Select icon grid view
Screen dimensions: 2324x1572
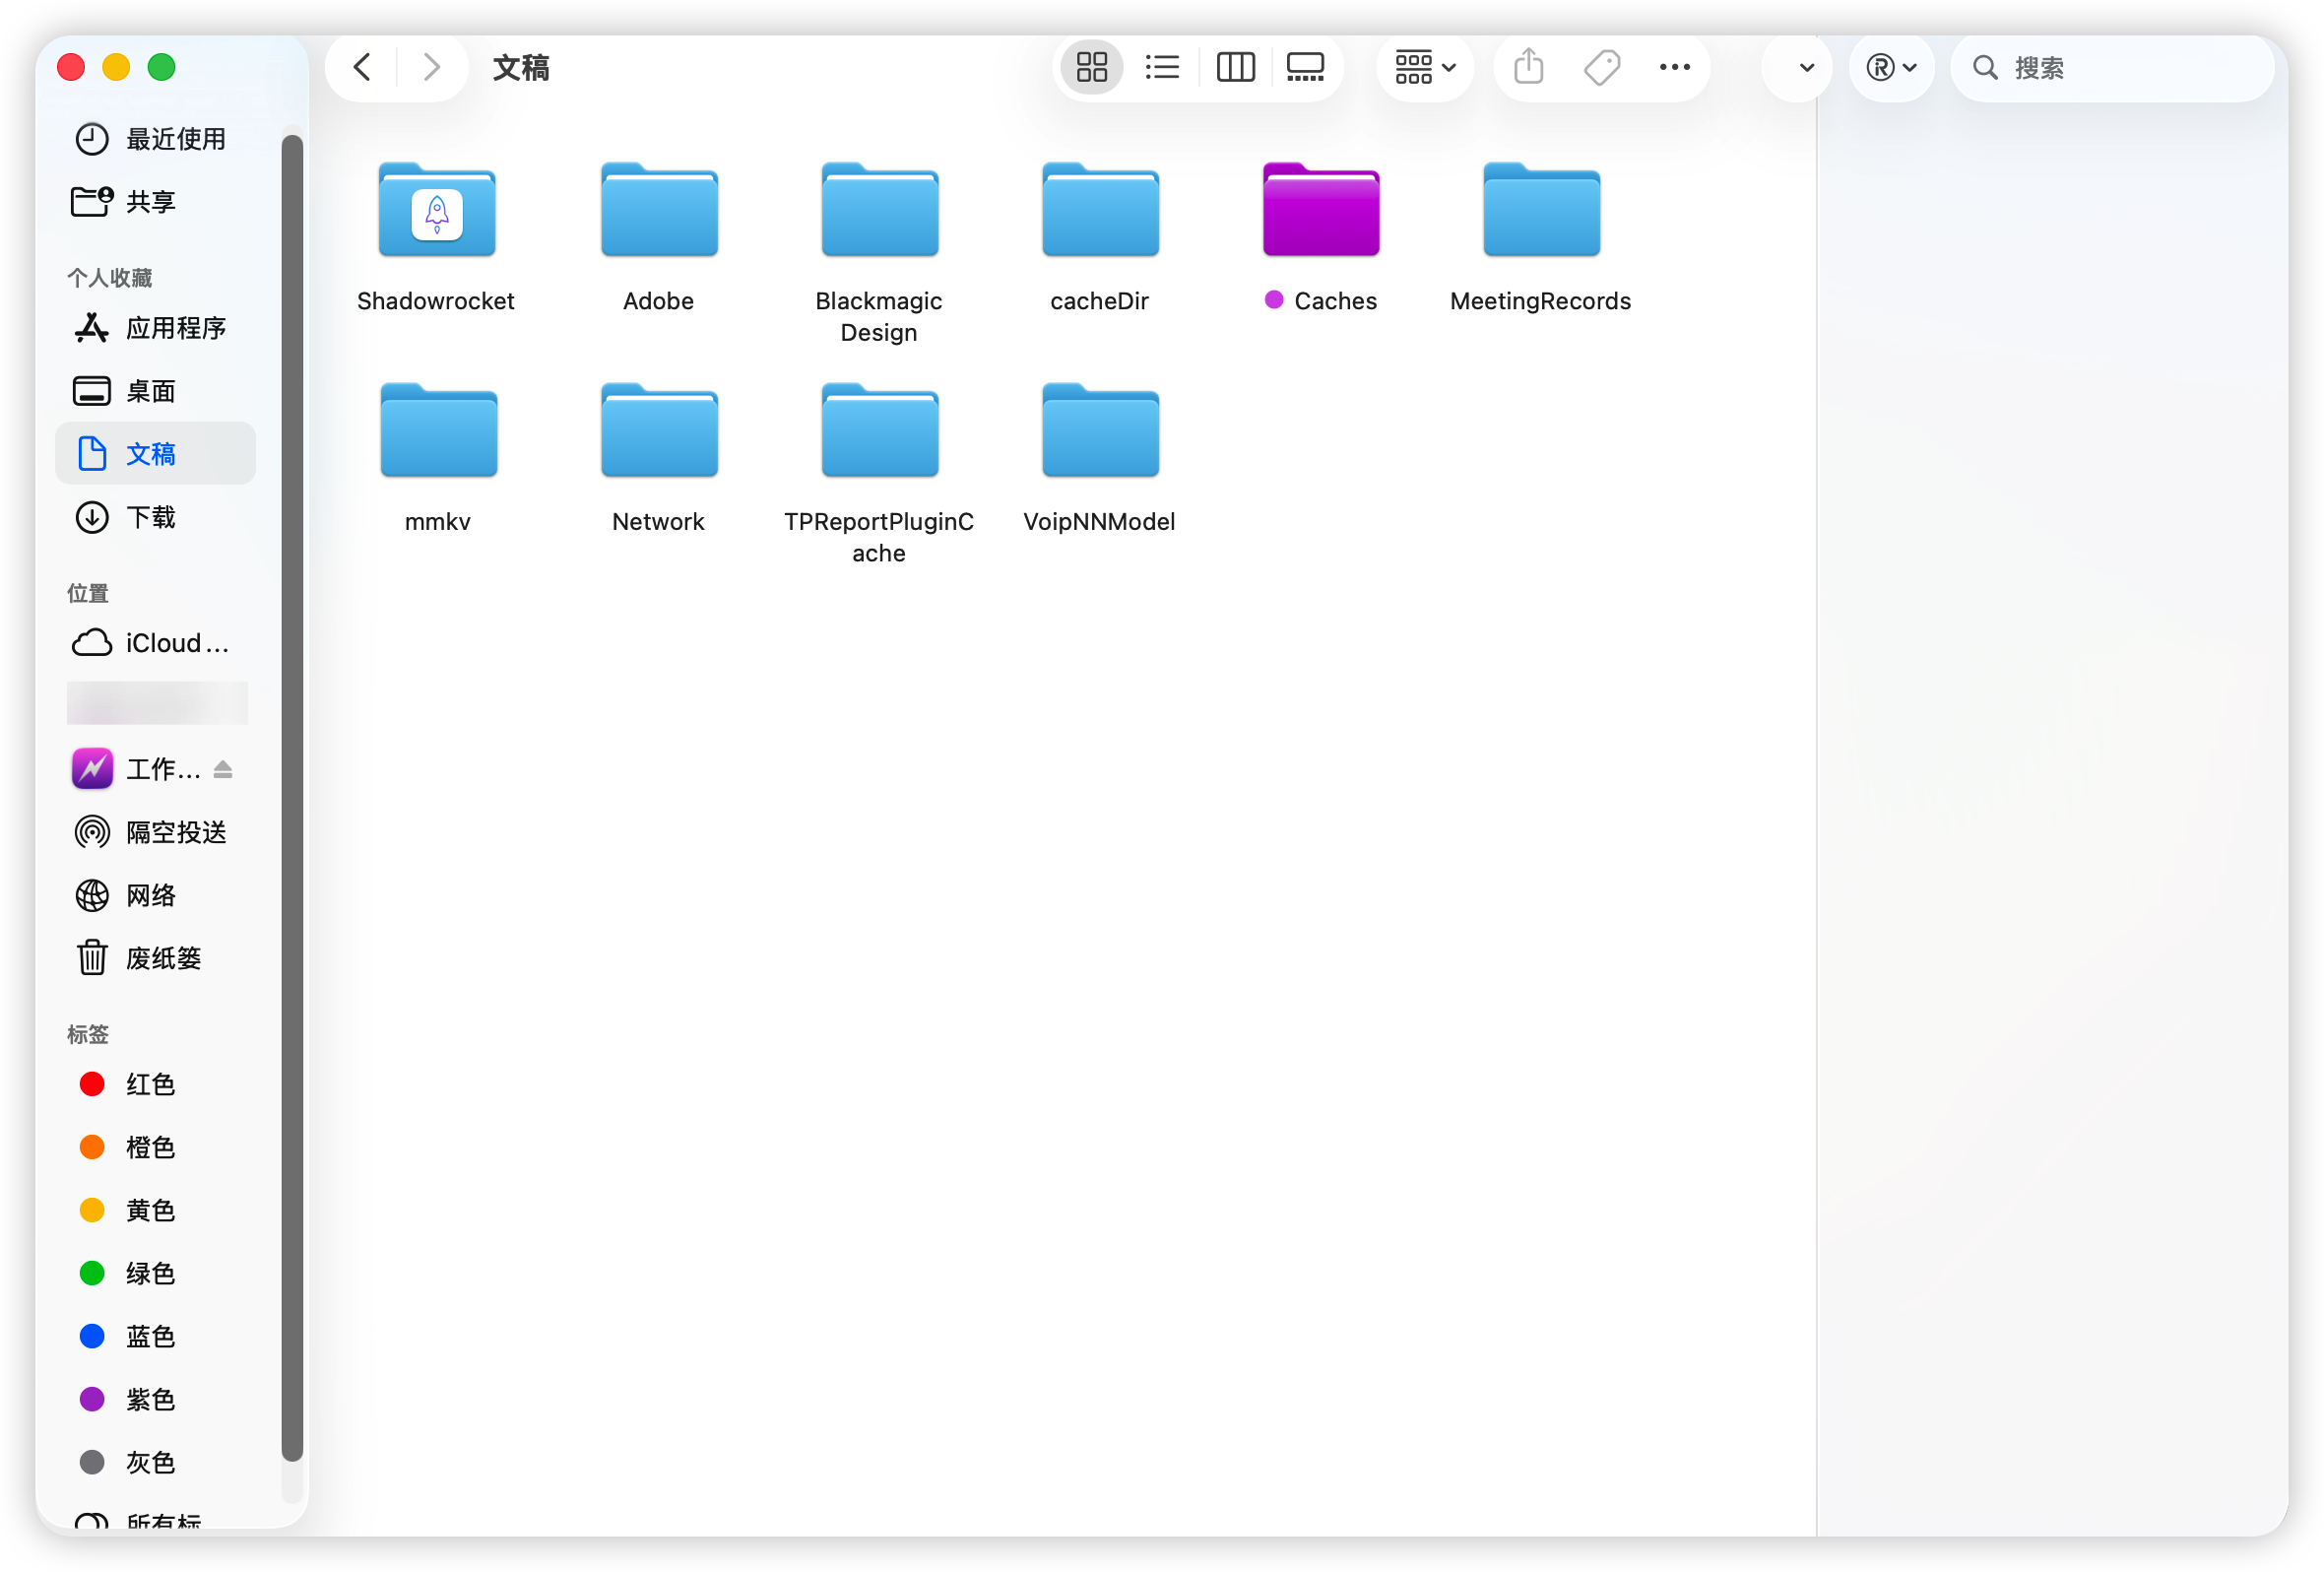point(1091,68)
